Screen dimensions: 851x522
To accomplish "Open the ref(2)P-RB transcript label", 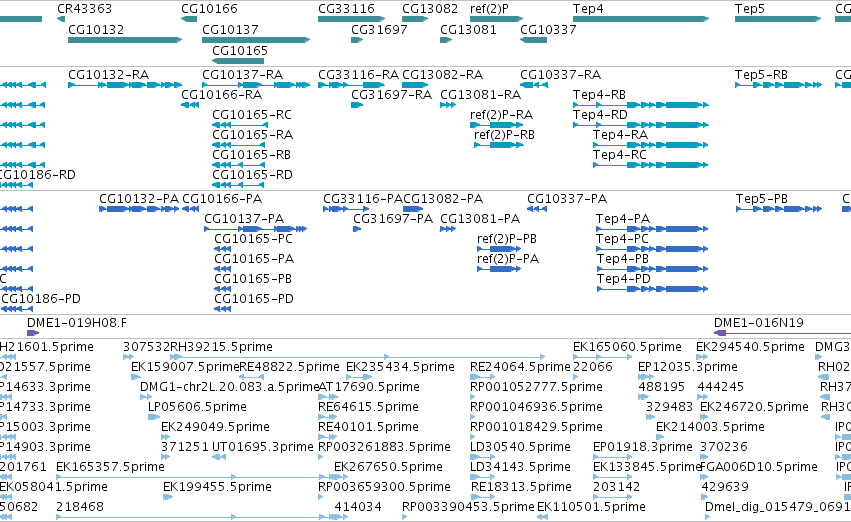I will [504, 135].
